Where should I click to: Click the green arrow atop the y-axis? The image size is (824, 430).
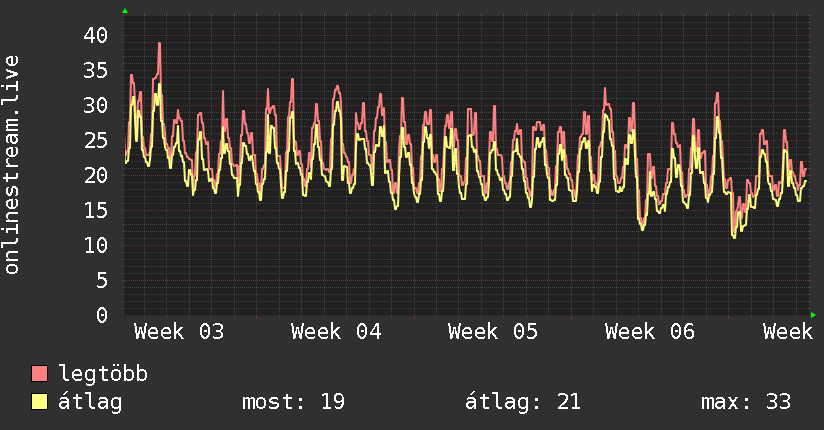[x=125, y=11]
